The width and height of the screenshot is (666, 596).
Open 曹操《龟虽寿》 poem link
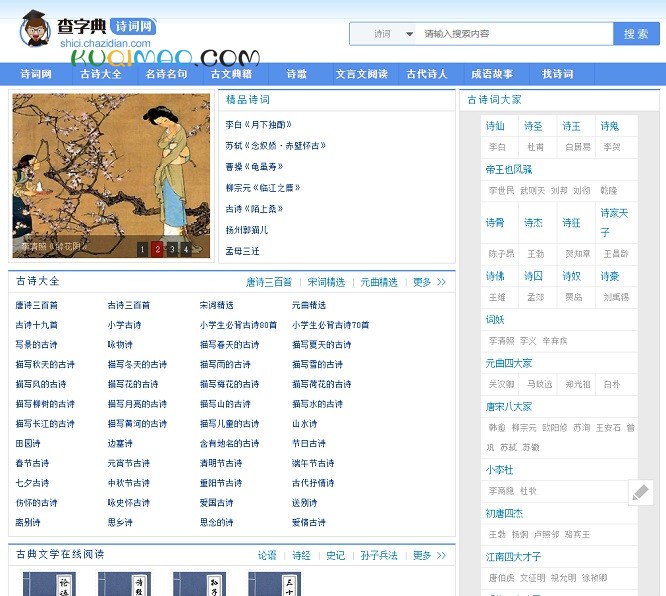[254, 167]
